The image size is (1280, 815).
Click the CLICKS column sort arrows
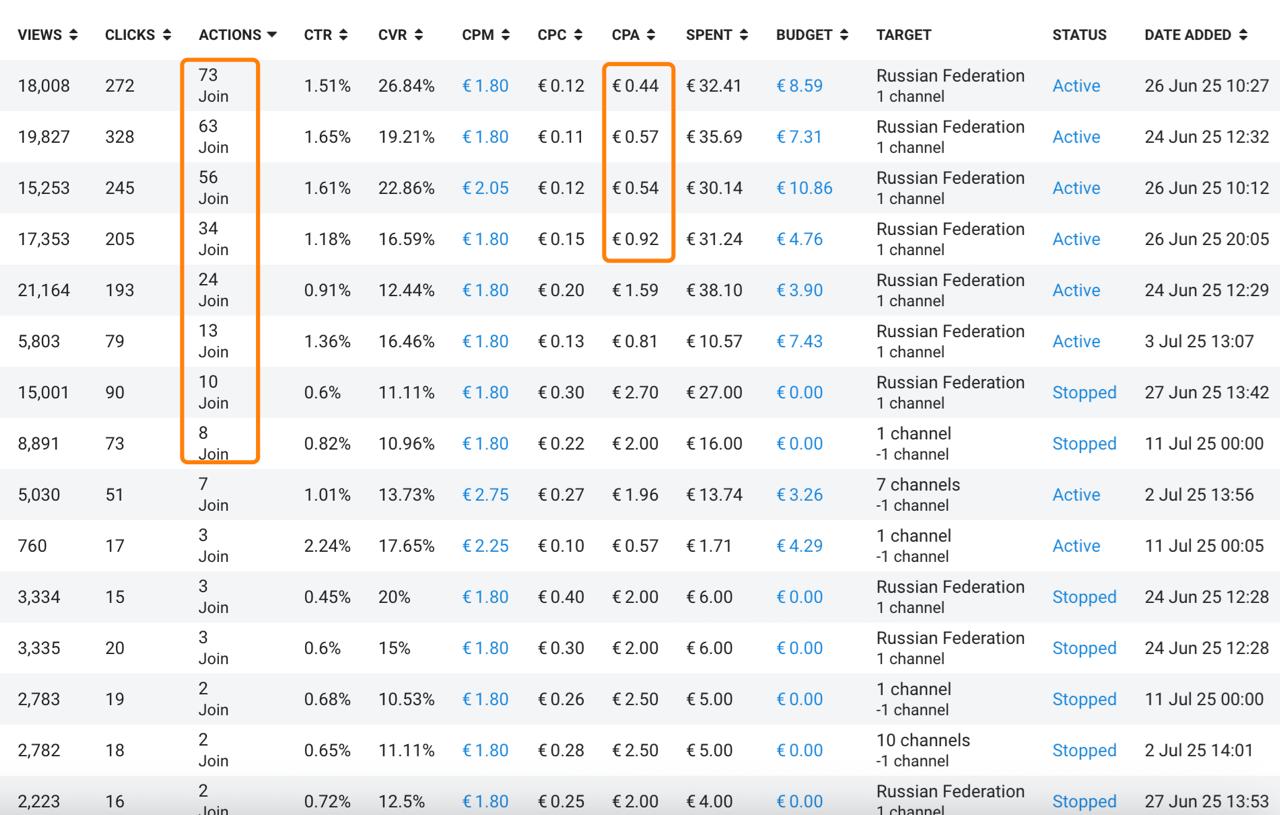(166, 35)
